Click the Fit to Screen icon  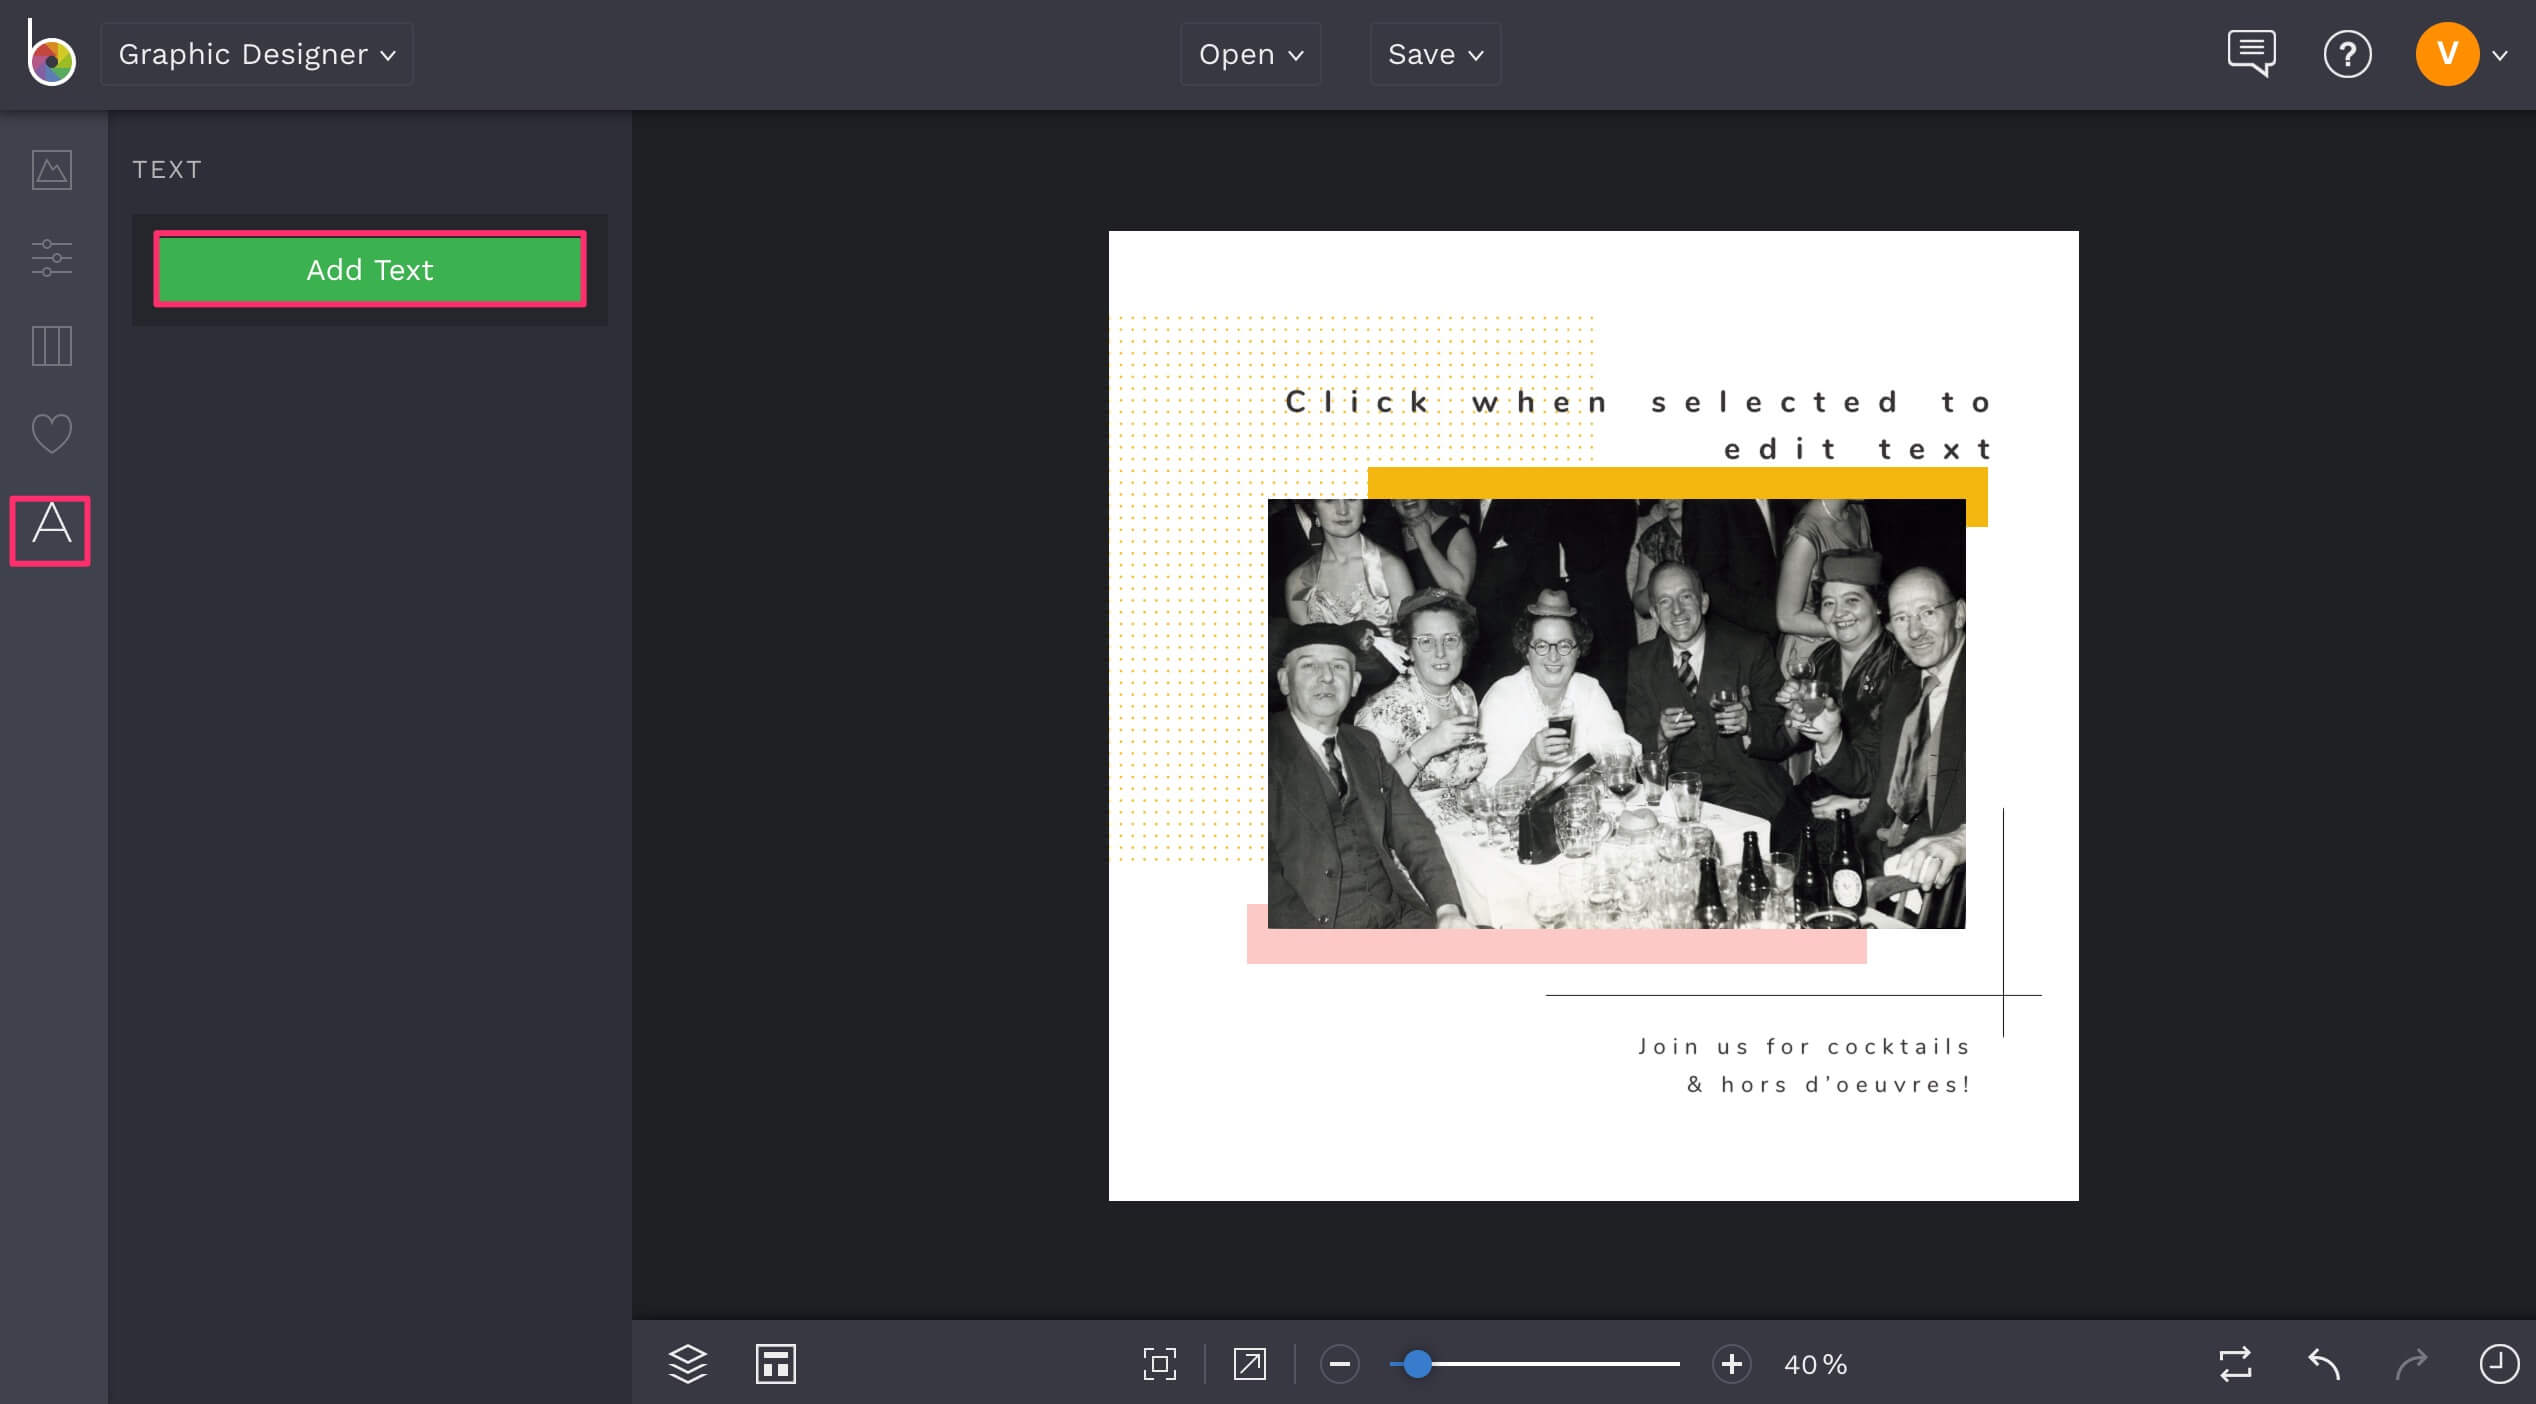(1158, 1364)
